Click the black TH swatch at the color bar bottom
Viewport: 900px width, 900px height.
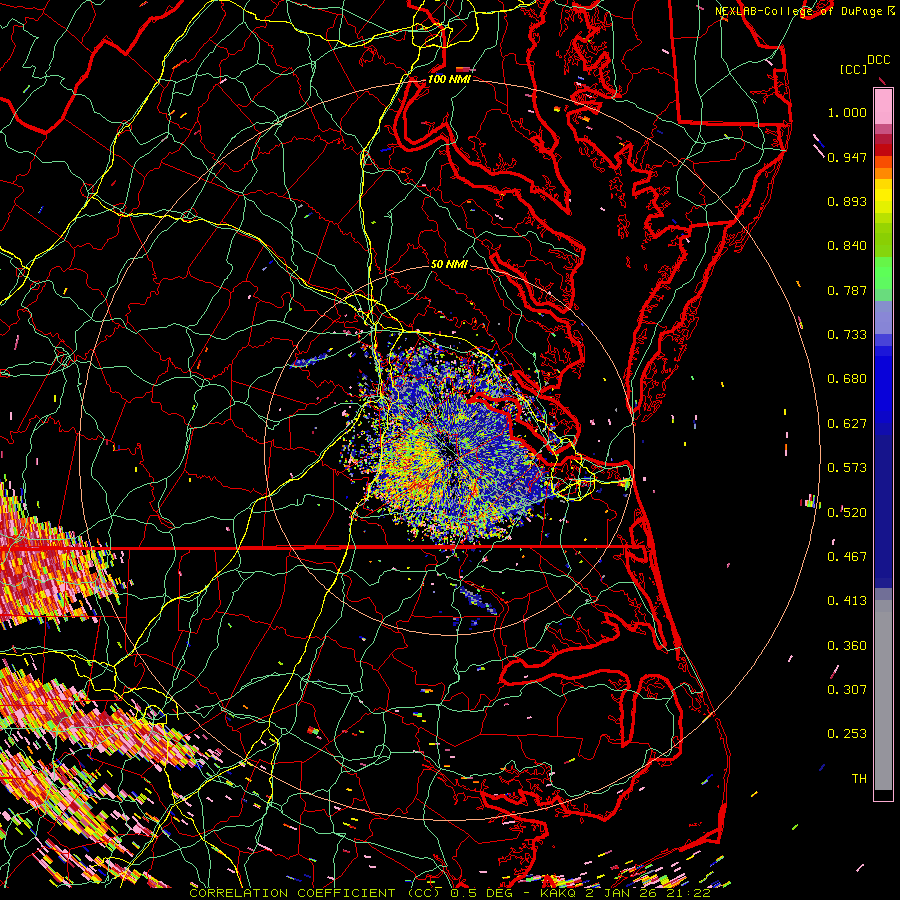click(x=883, y=795)
